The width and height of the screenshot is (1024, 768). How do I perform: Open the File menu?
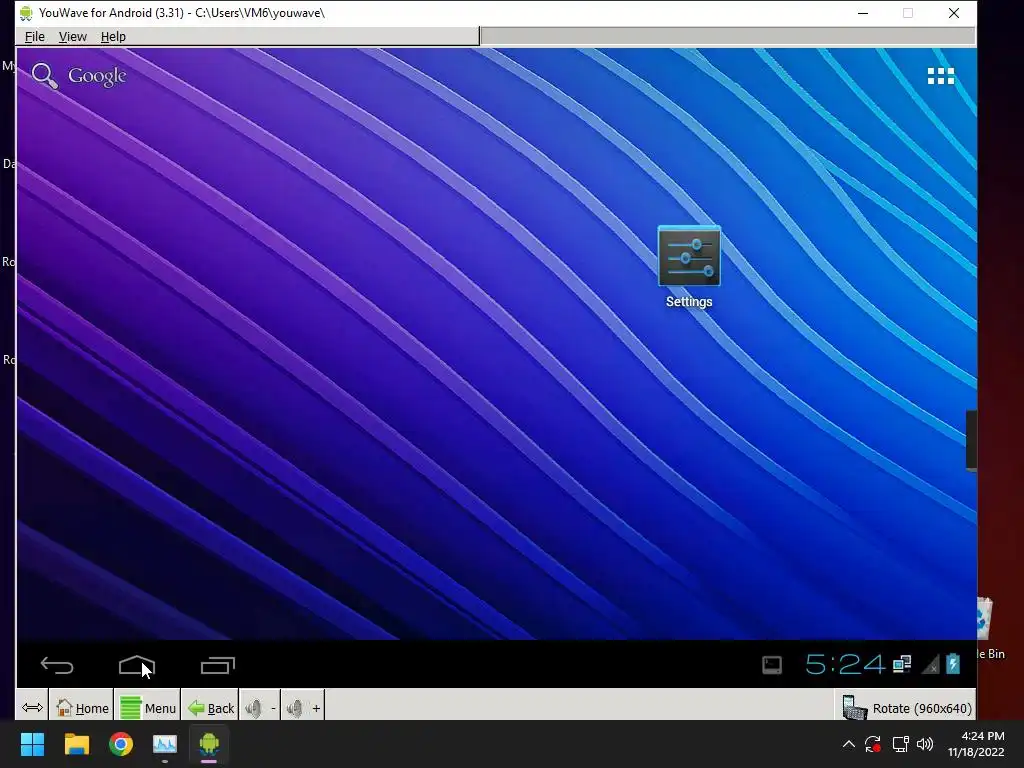coord(35,37)
